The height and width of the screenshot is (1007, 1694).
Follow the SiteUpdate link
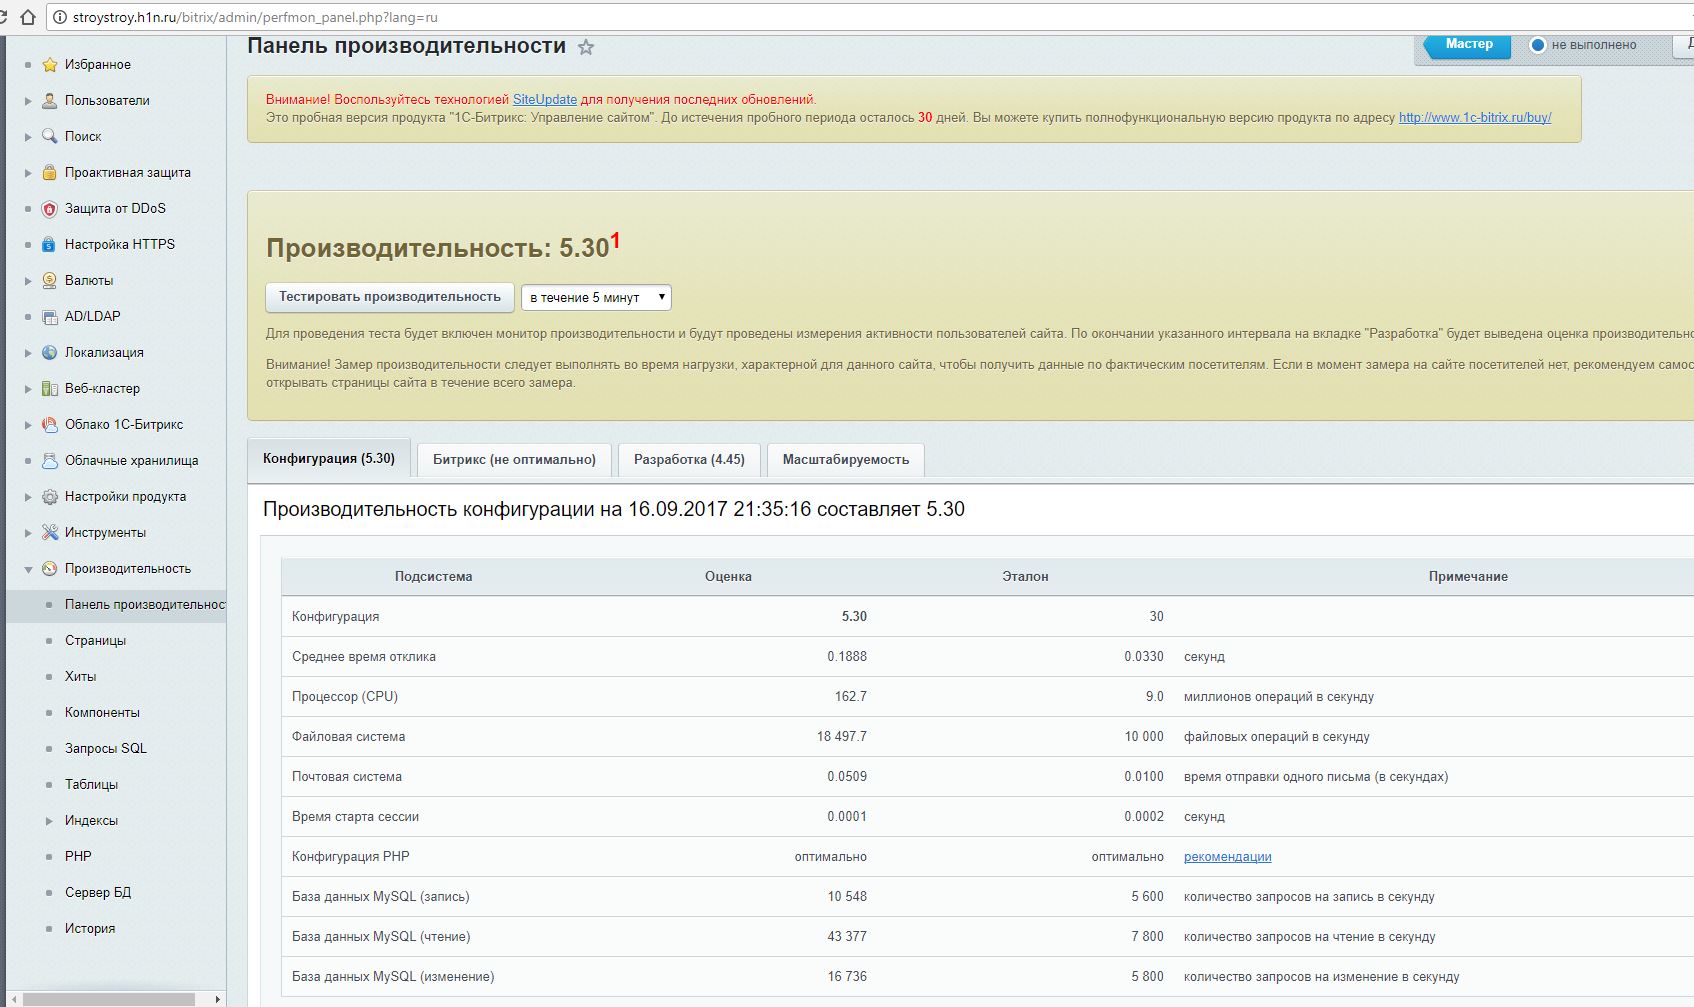pyautogui.click(x=544, y=100)
